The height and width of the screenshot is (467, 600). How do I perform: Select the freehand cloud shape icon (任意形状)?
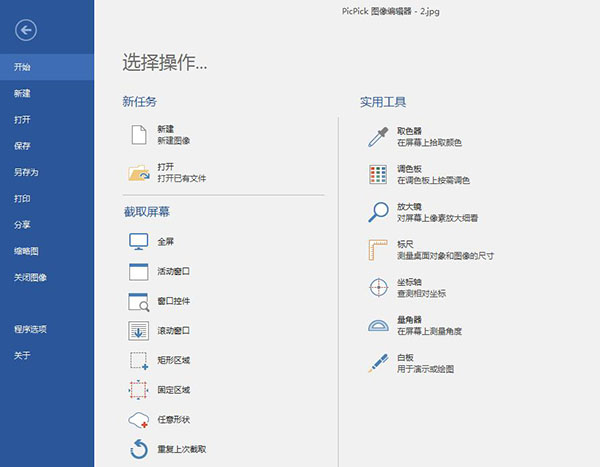pyautogui.click(x=139, y=420)
